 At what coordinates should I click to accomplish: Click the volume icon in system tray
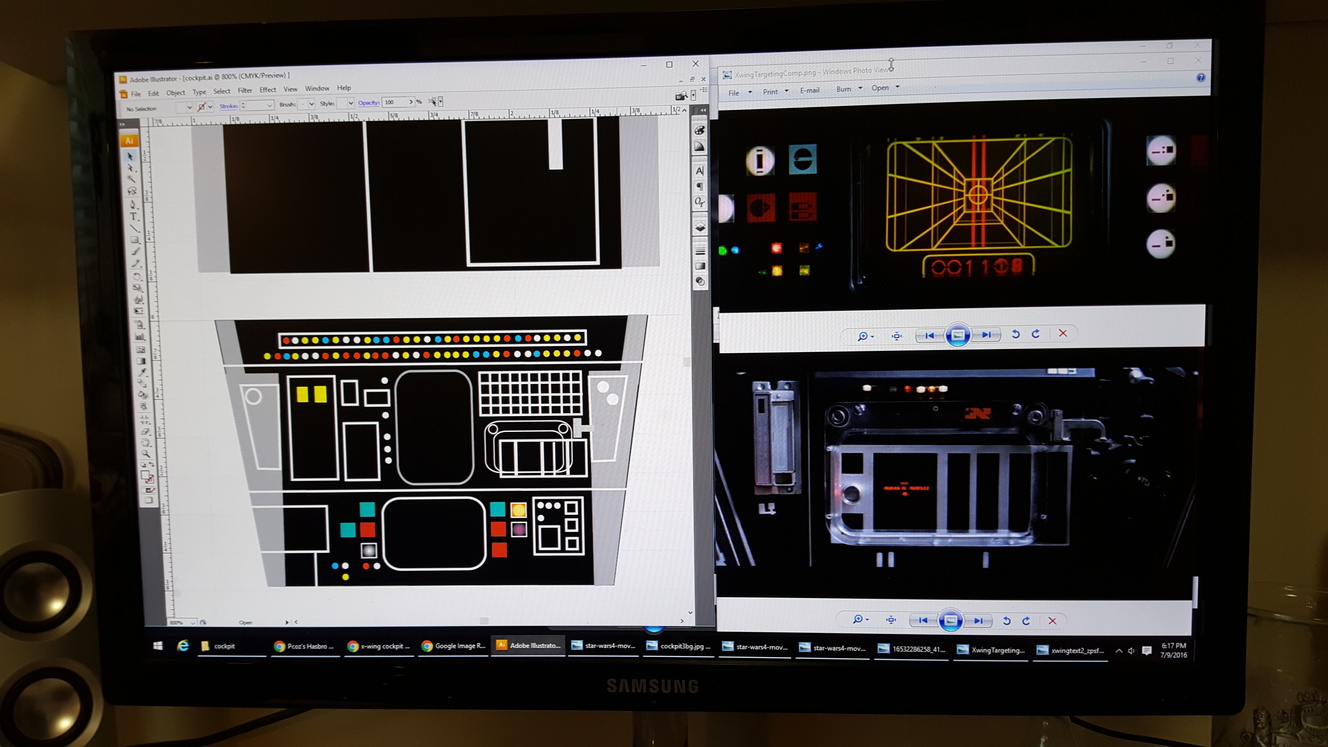(1131, 651)
